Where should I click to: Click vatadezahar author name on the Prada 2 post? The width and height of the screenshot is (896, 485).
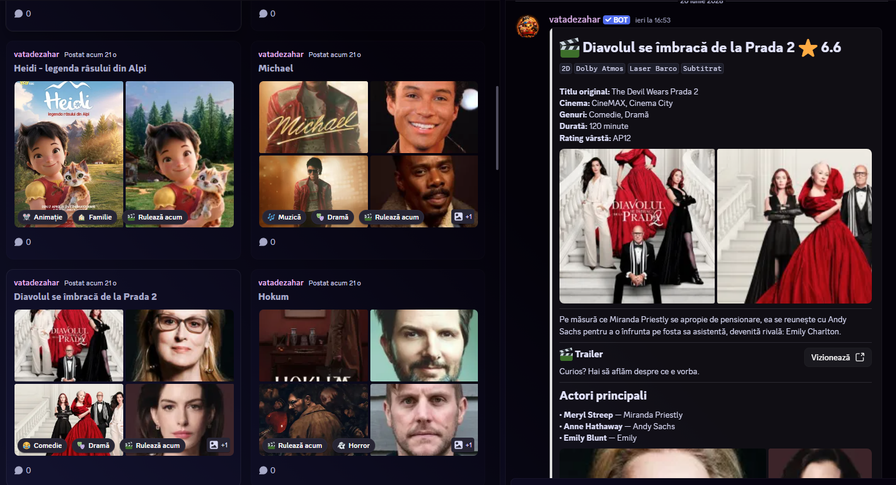(36, 283)
